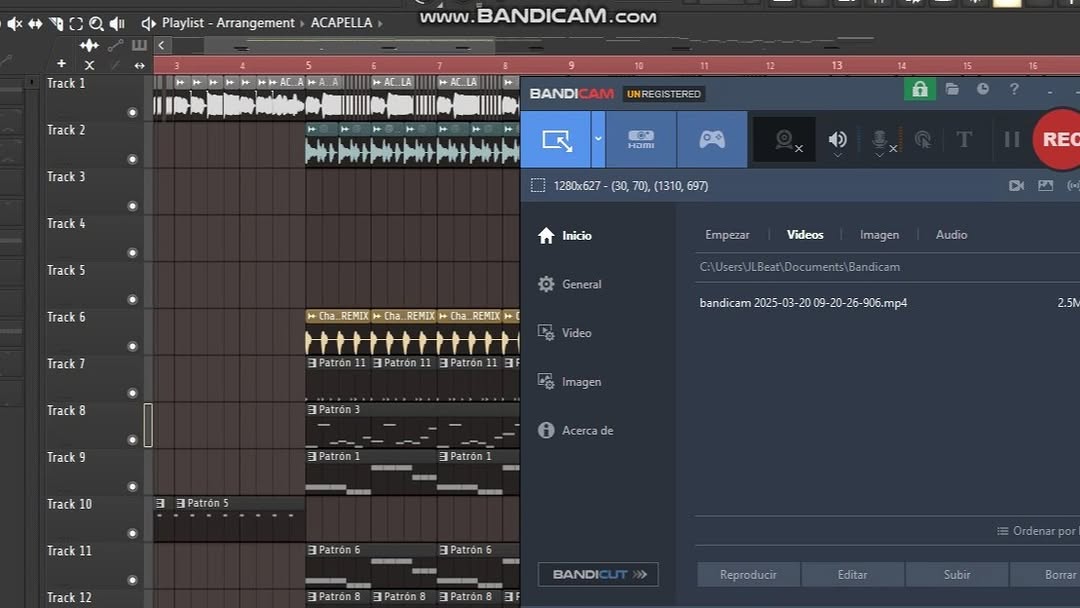1080x608 pixels.
Task: Click the pause recording icon
Action: coord(1011,140)
